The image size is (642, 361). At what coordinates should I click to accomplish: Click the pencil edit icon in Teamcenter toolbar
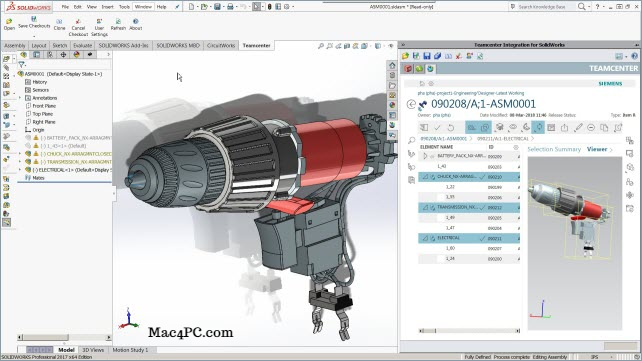click(578, 128)
